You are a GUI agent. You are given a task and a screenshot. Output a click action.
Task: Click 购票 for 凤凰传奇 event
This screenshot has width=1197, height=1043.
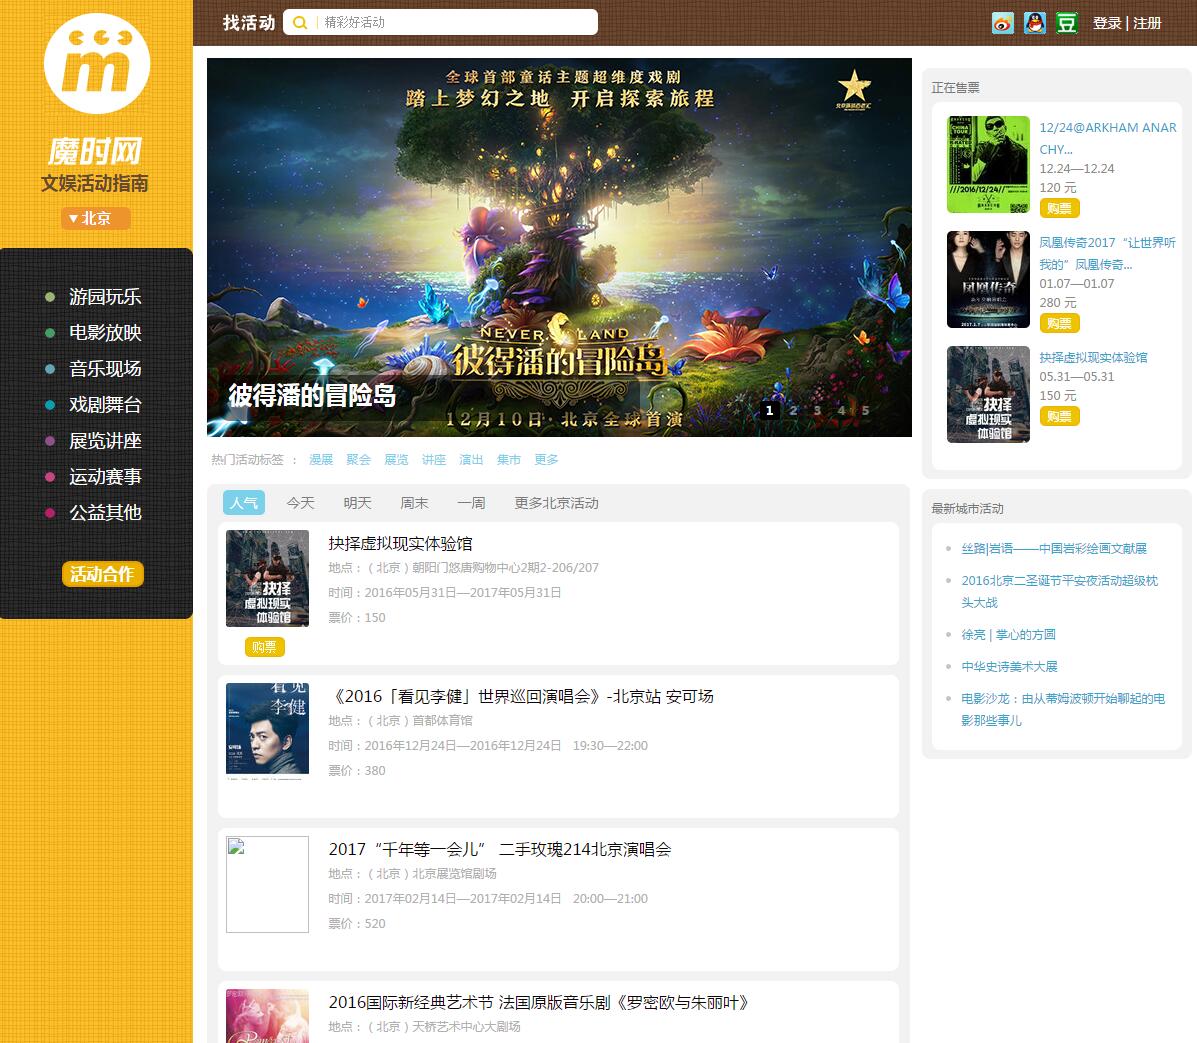[x=1059, y=323]
